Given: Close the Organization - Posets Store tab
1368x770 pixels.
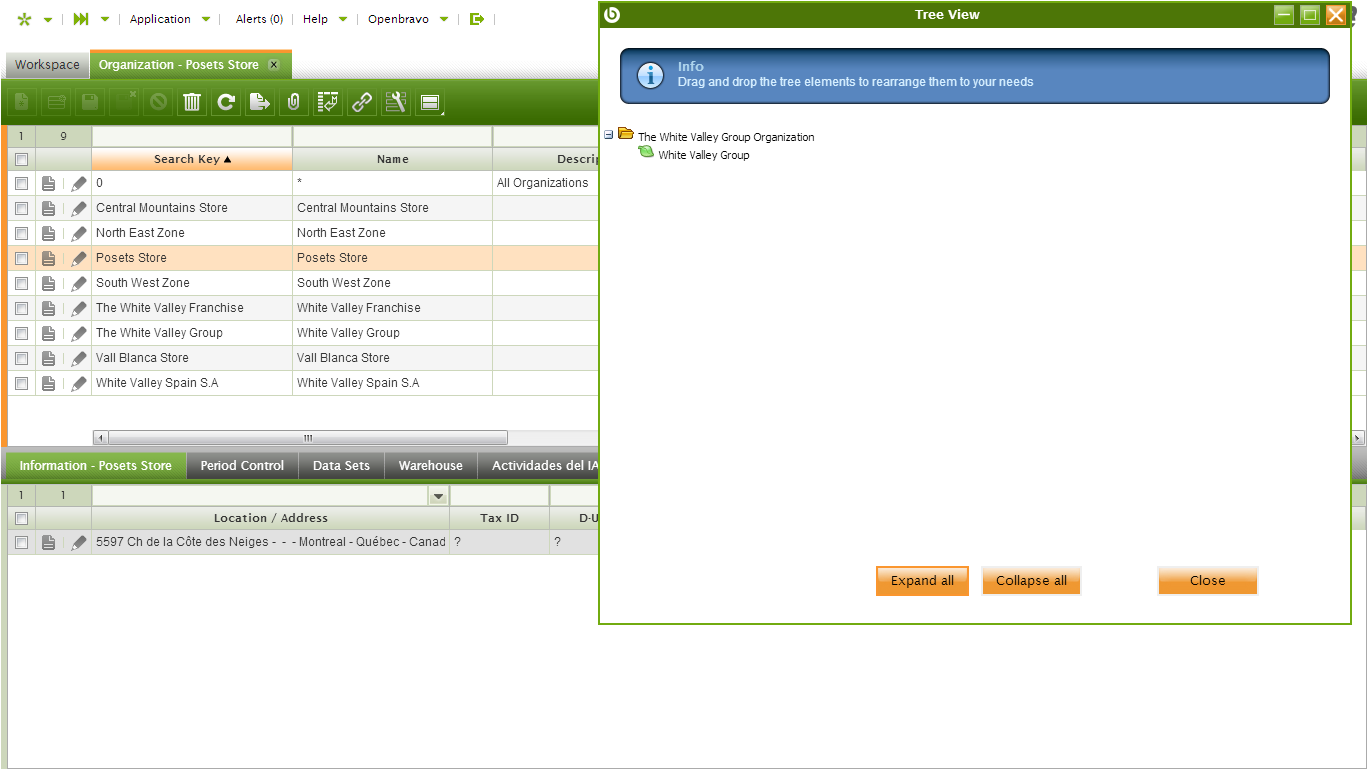Looking at the screenshot, I should (x=274, y=65).
